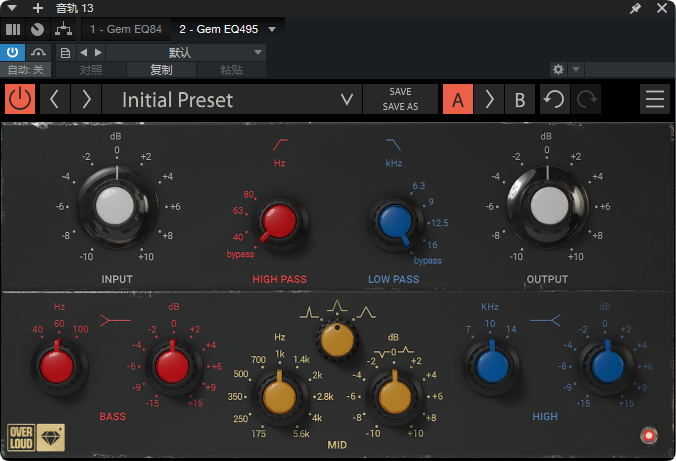Select the narrow mid bandwidth shape icon
Screen dimensions: 676x461
tap(309, 312)
